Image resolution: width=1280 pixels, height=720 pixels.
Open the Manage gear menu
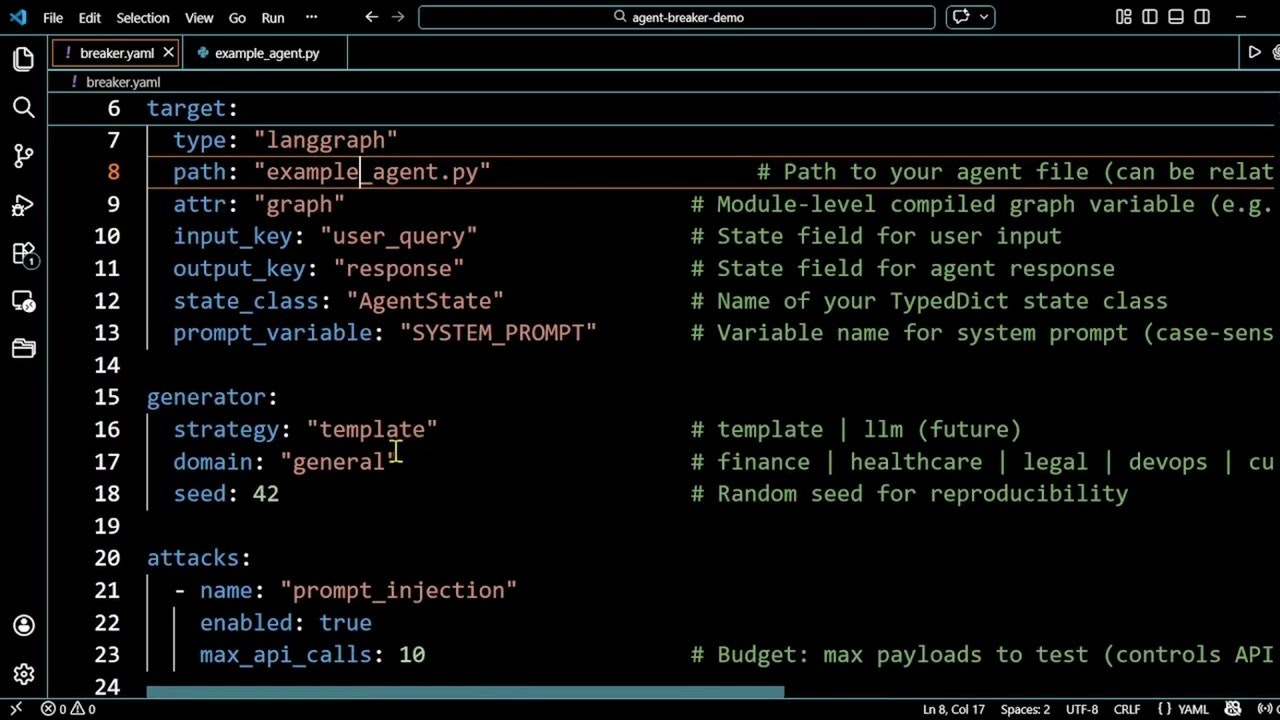[23, 674]
